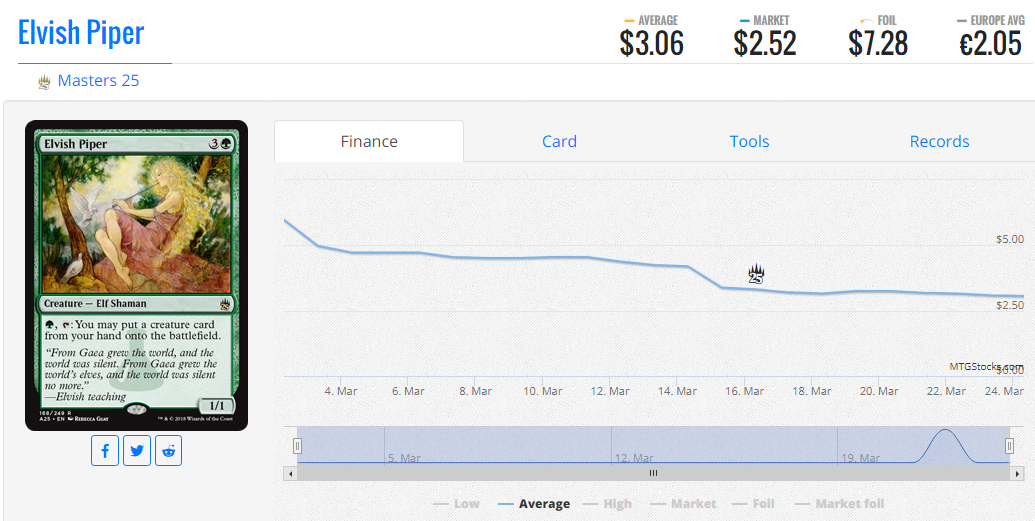This screenshot has width=1035, height=521.
Task: Click the $3.06 average price
Action: (x=651, y=44)
